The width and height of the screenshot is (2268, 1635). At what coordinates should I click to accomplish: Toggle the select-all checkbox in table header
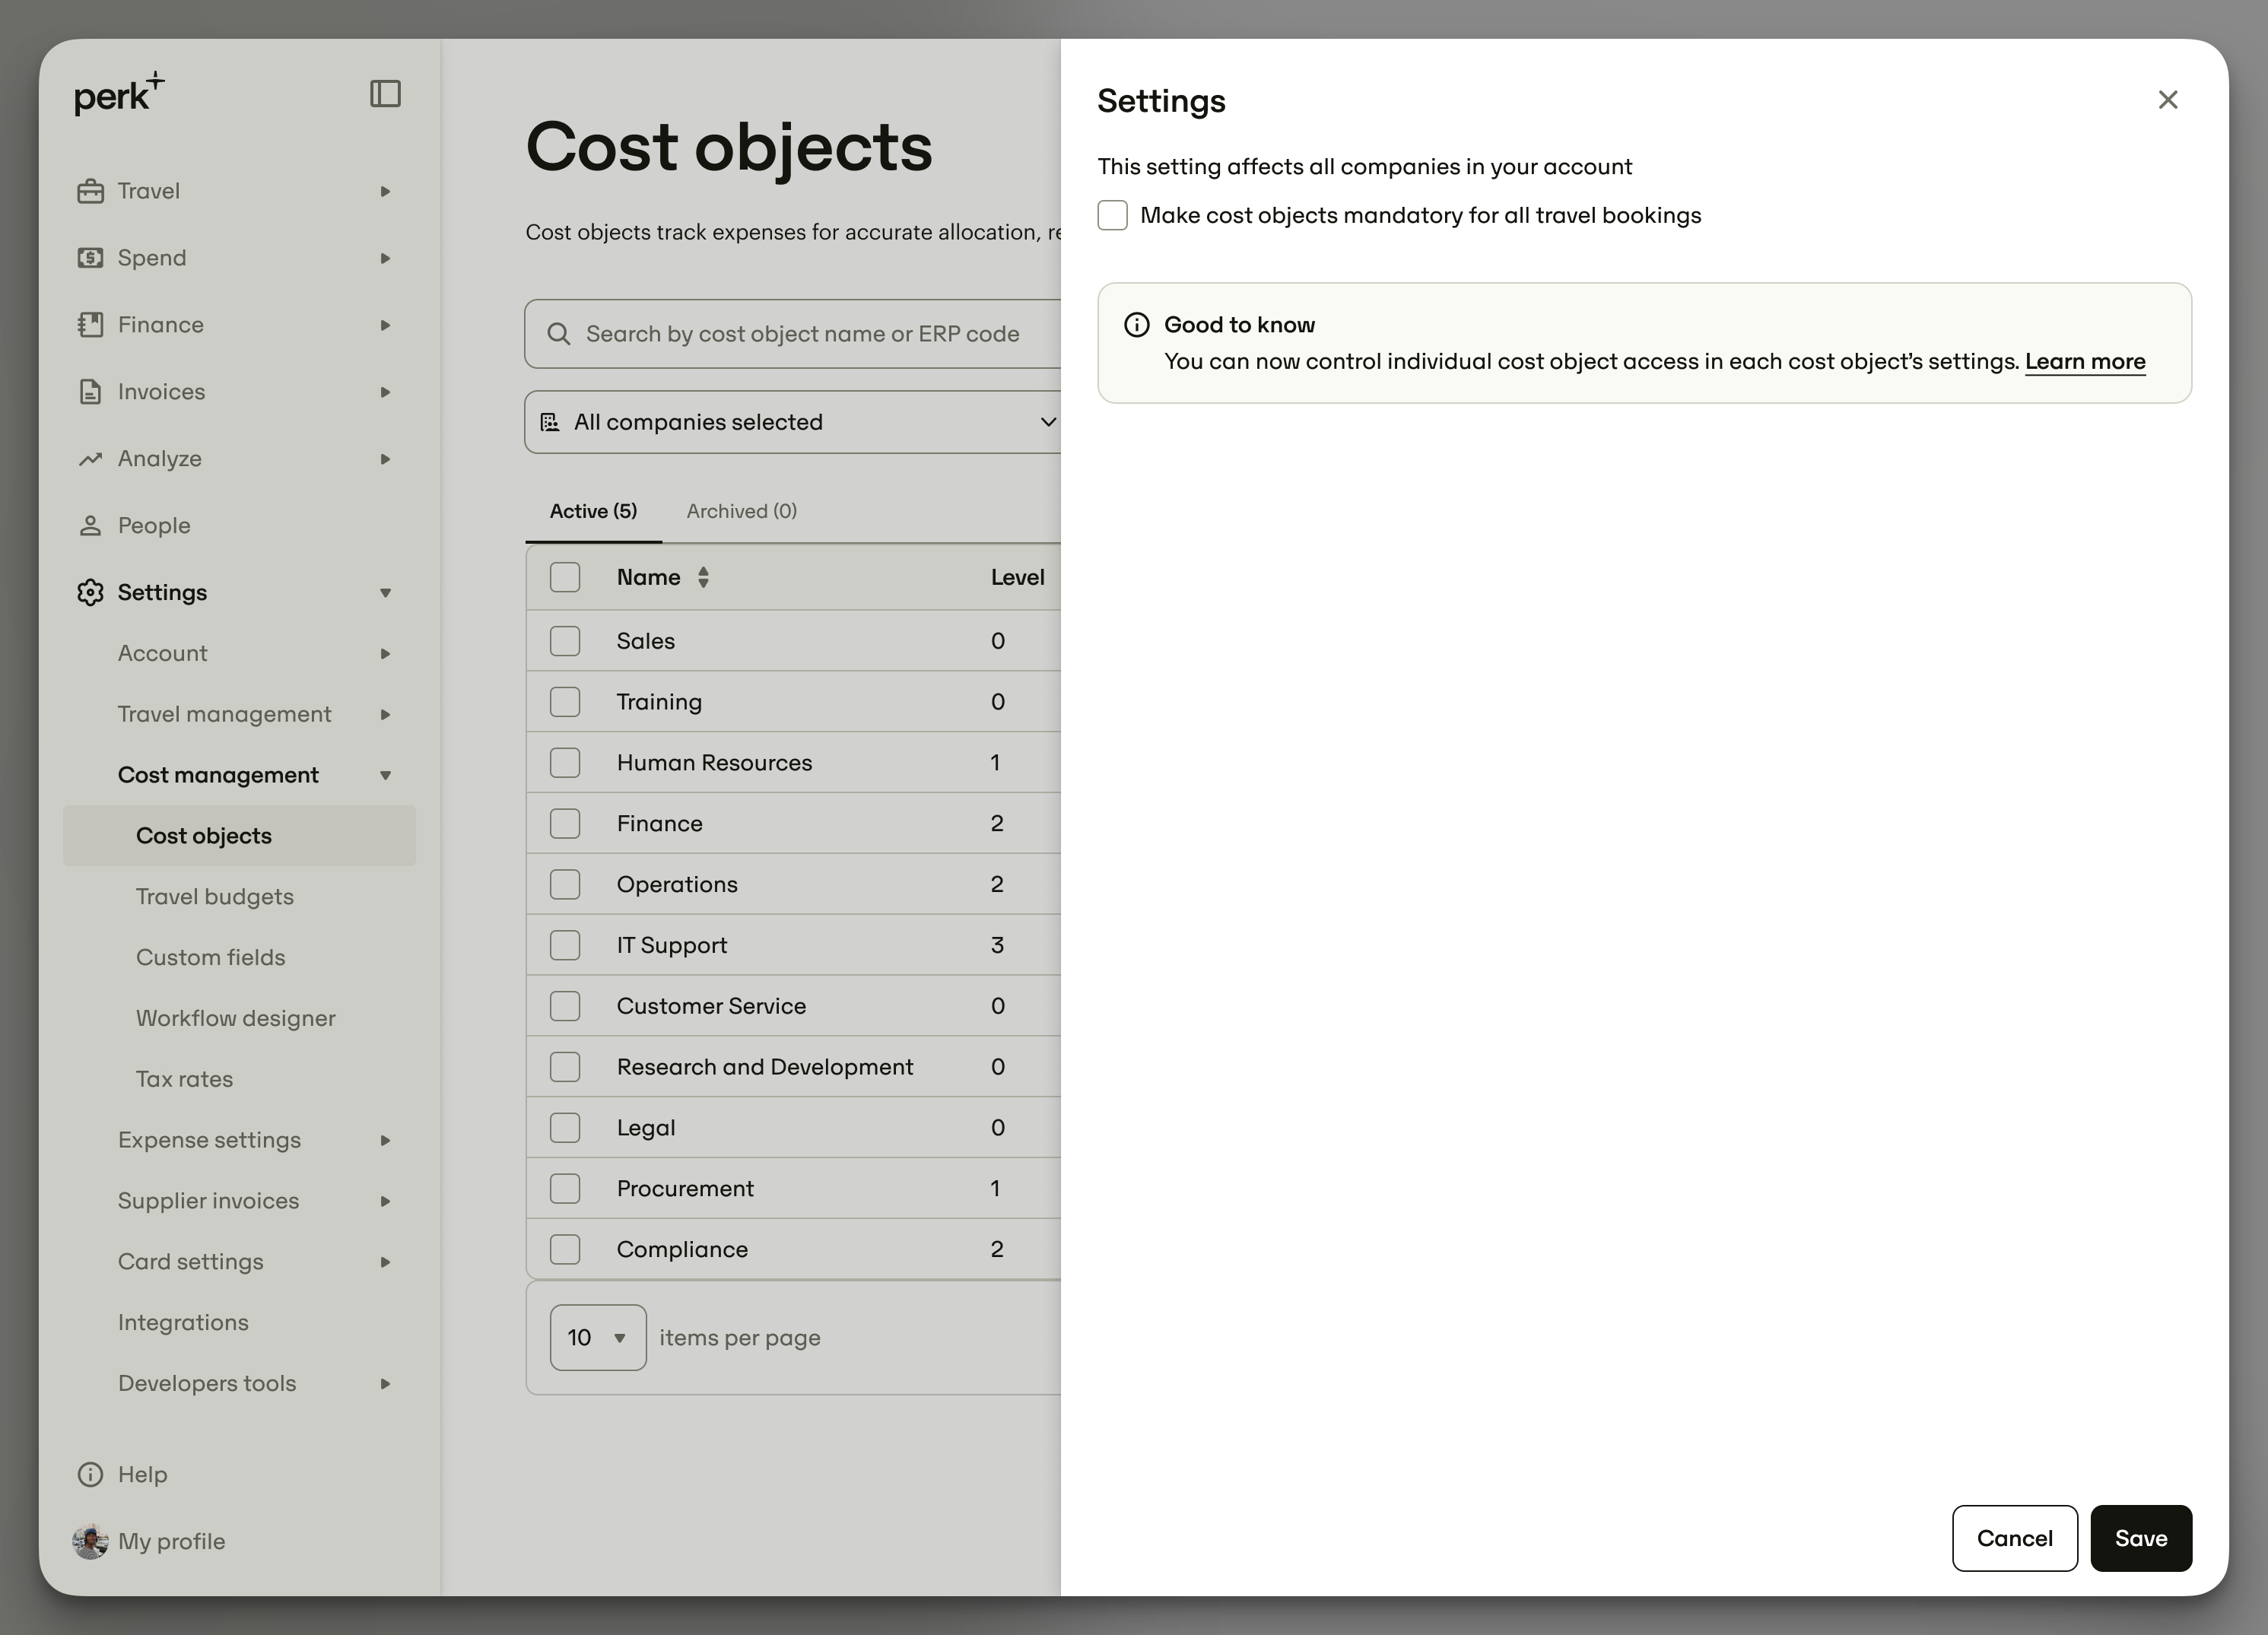[565, 577]
